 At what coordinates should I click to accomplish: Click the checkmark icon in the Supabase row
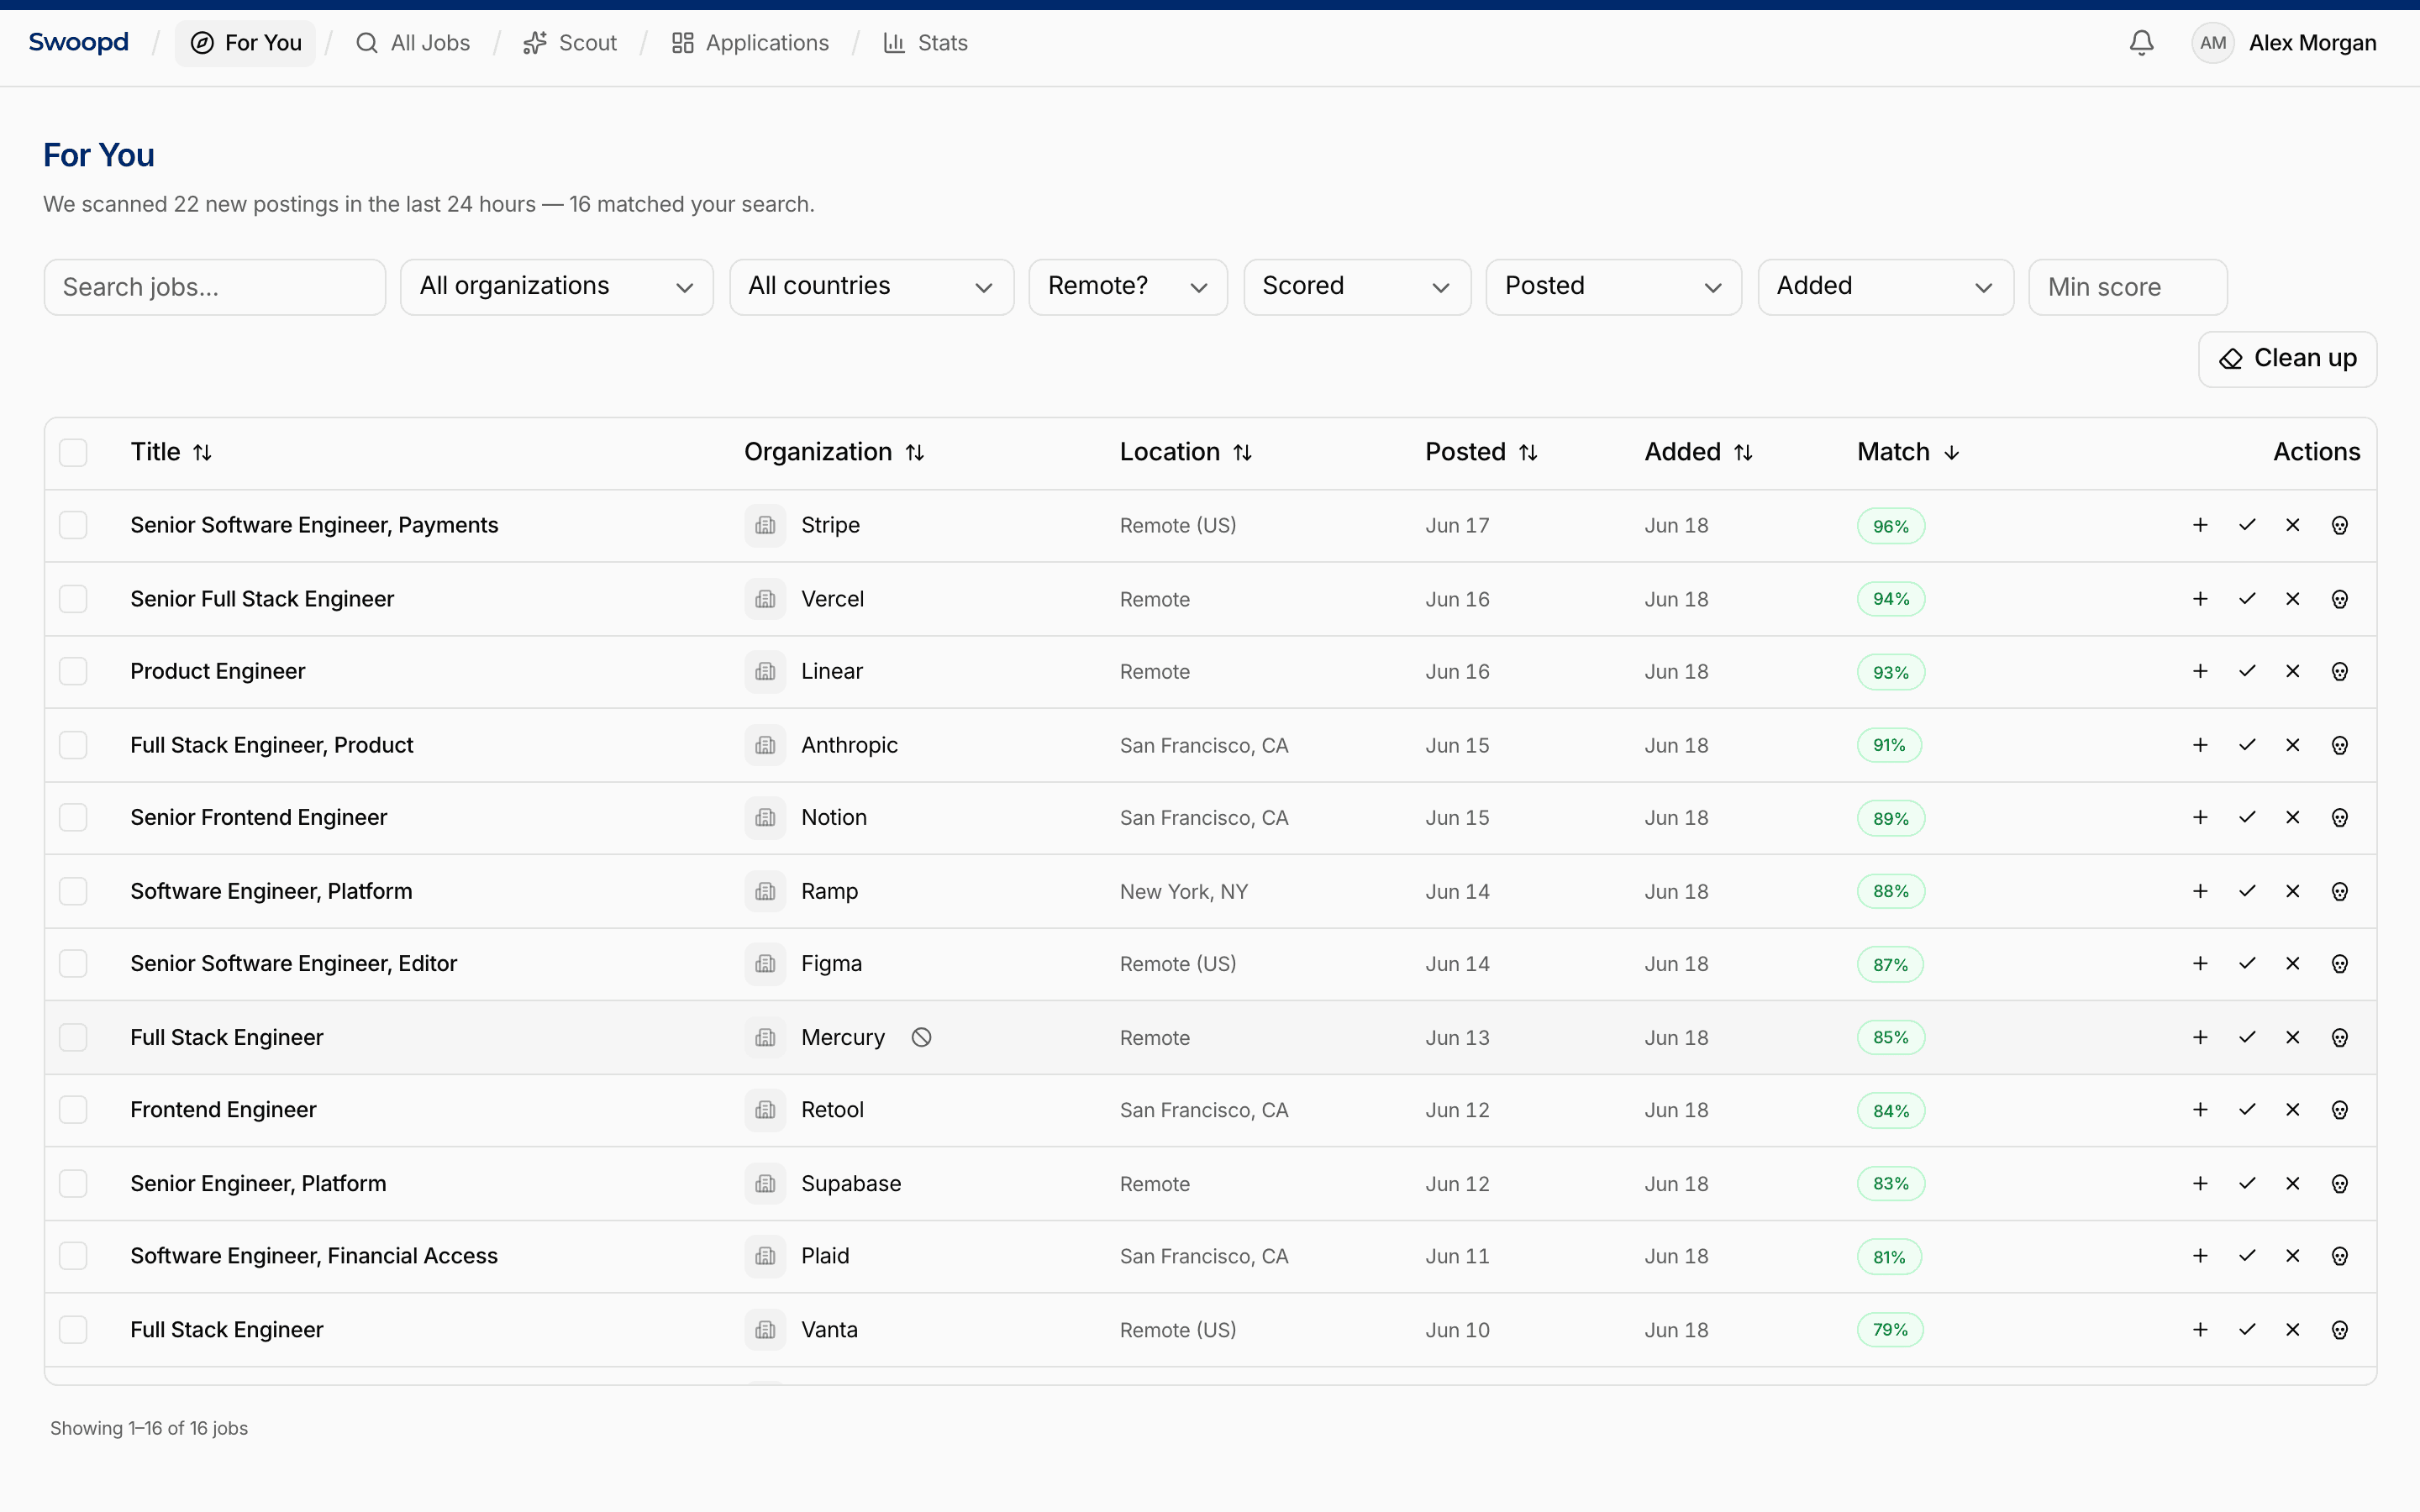2247,1183
